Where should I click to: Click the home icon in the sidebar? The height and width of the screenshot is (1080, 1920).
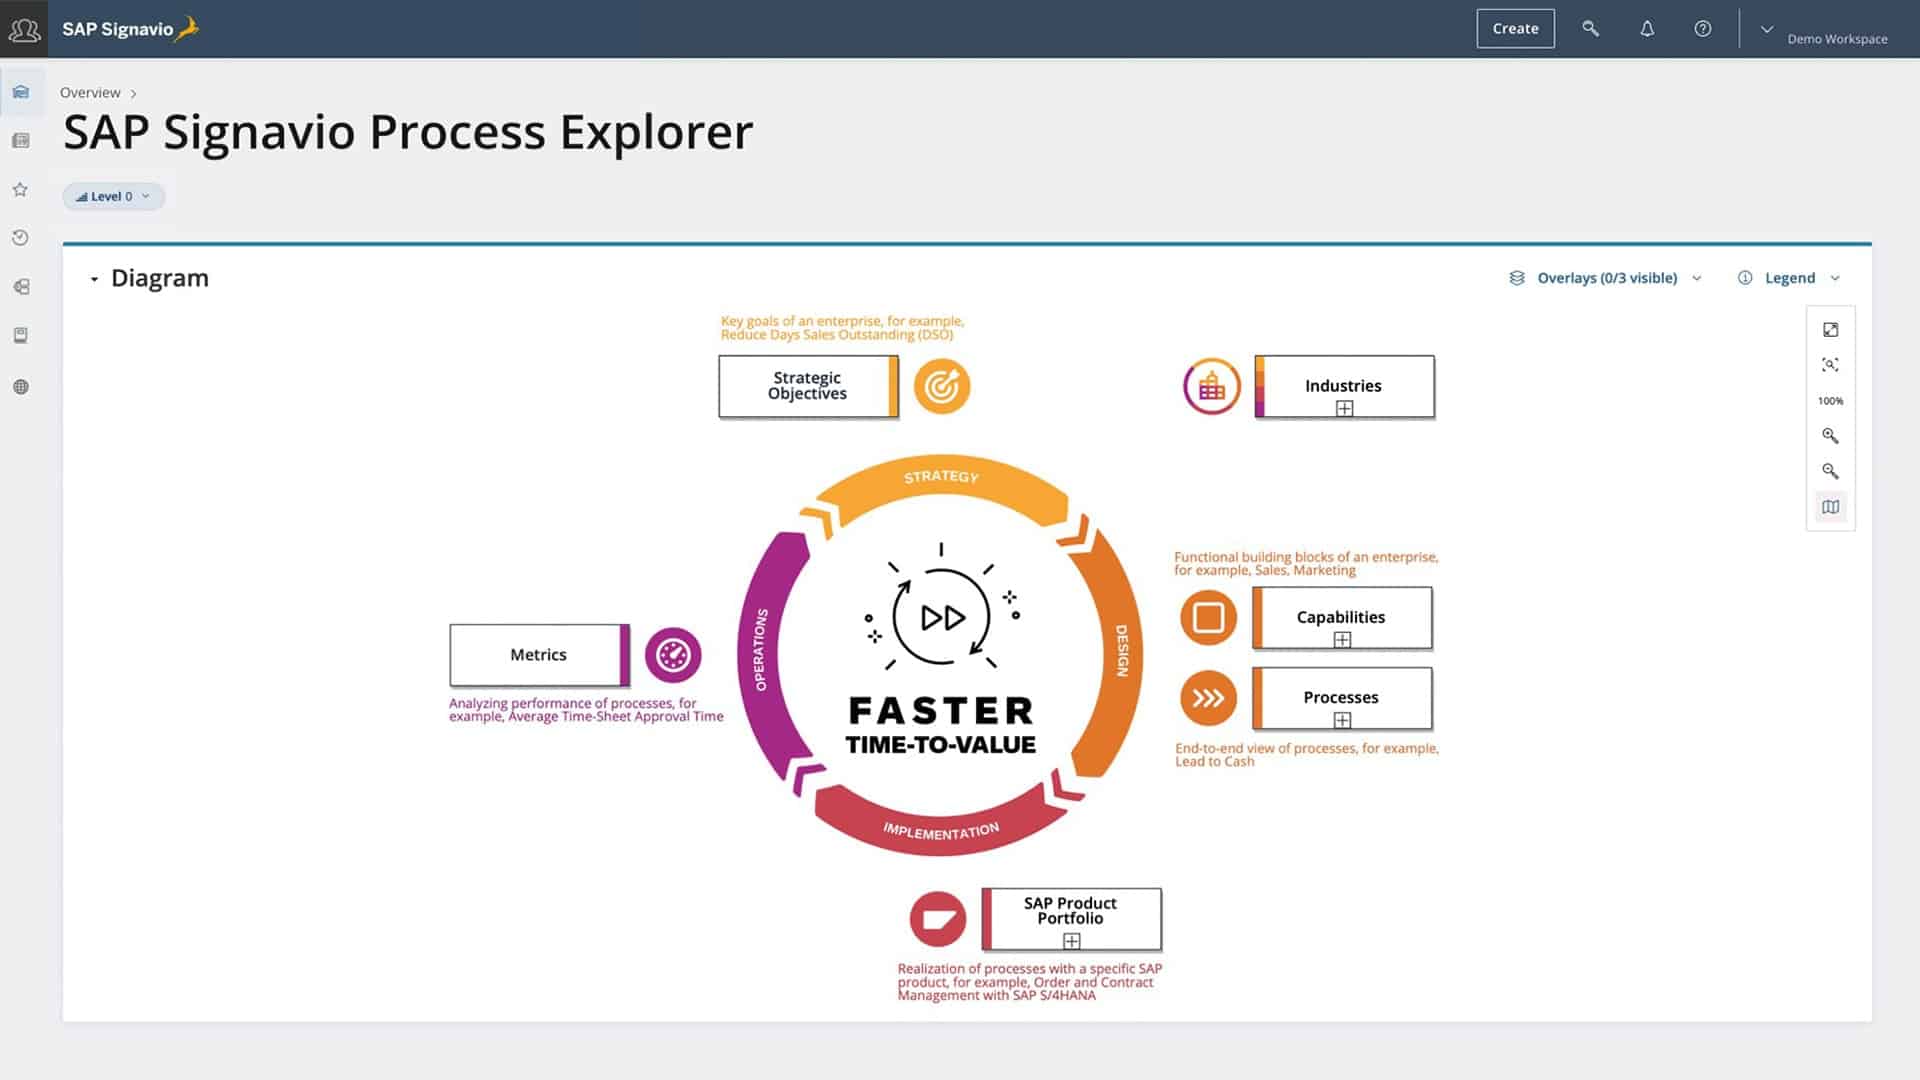[20, 92]
